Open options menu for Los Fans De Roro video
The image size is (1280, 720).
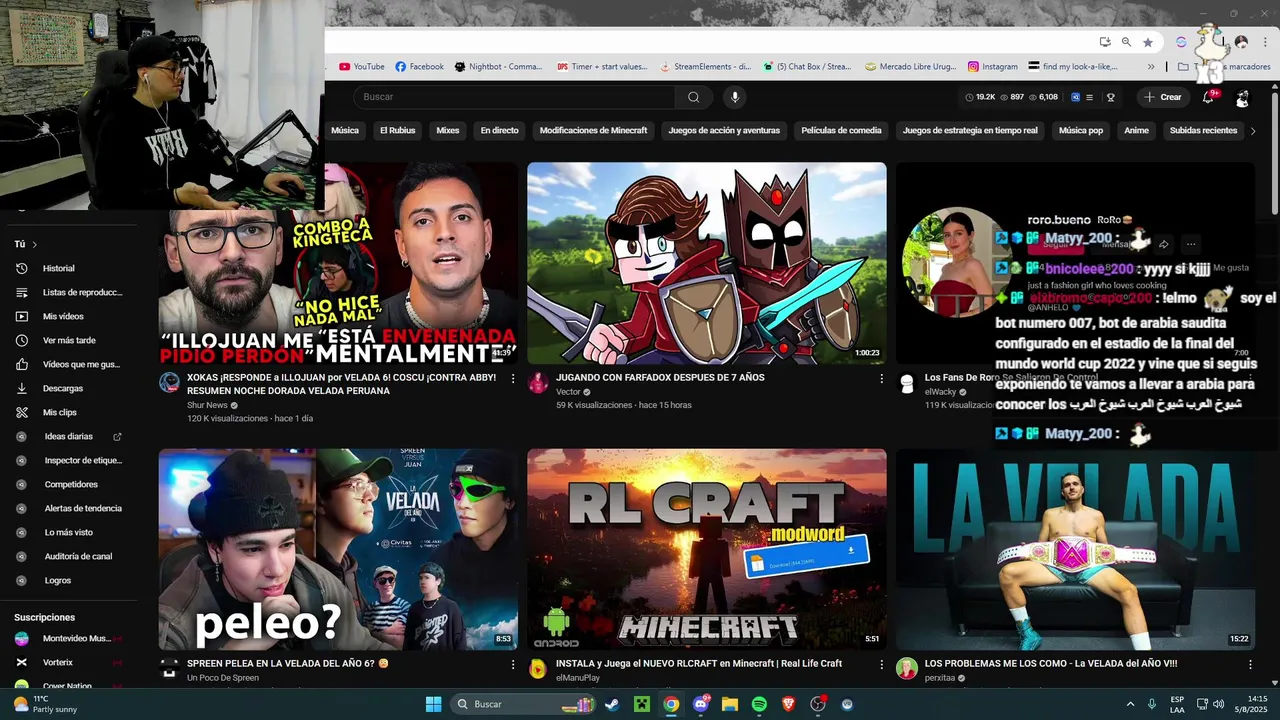click(x=1249, y=379)
